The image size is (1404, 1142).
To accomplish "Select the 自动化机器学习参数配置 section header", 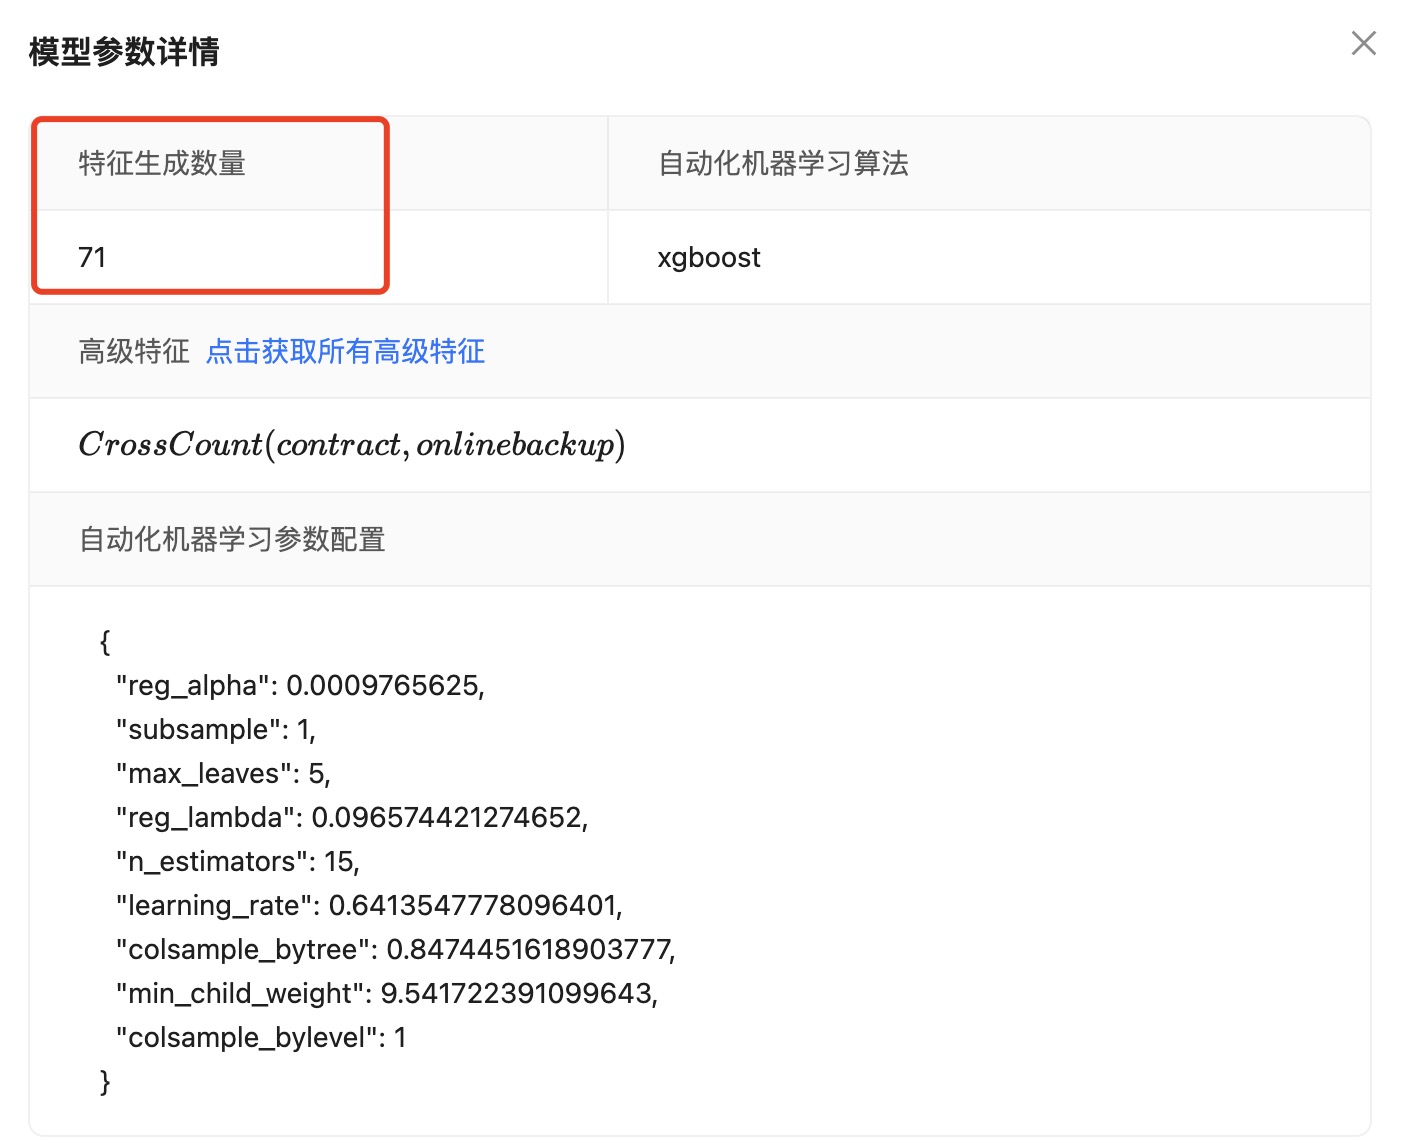I will [232, 539].
